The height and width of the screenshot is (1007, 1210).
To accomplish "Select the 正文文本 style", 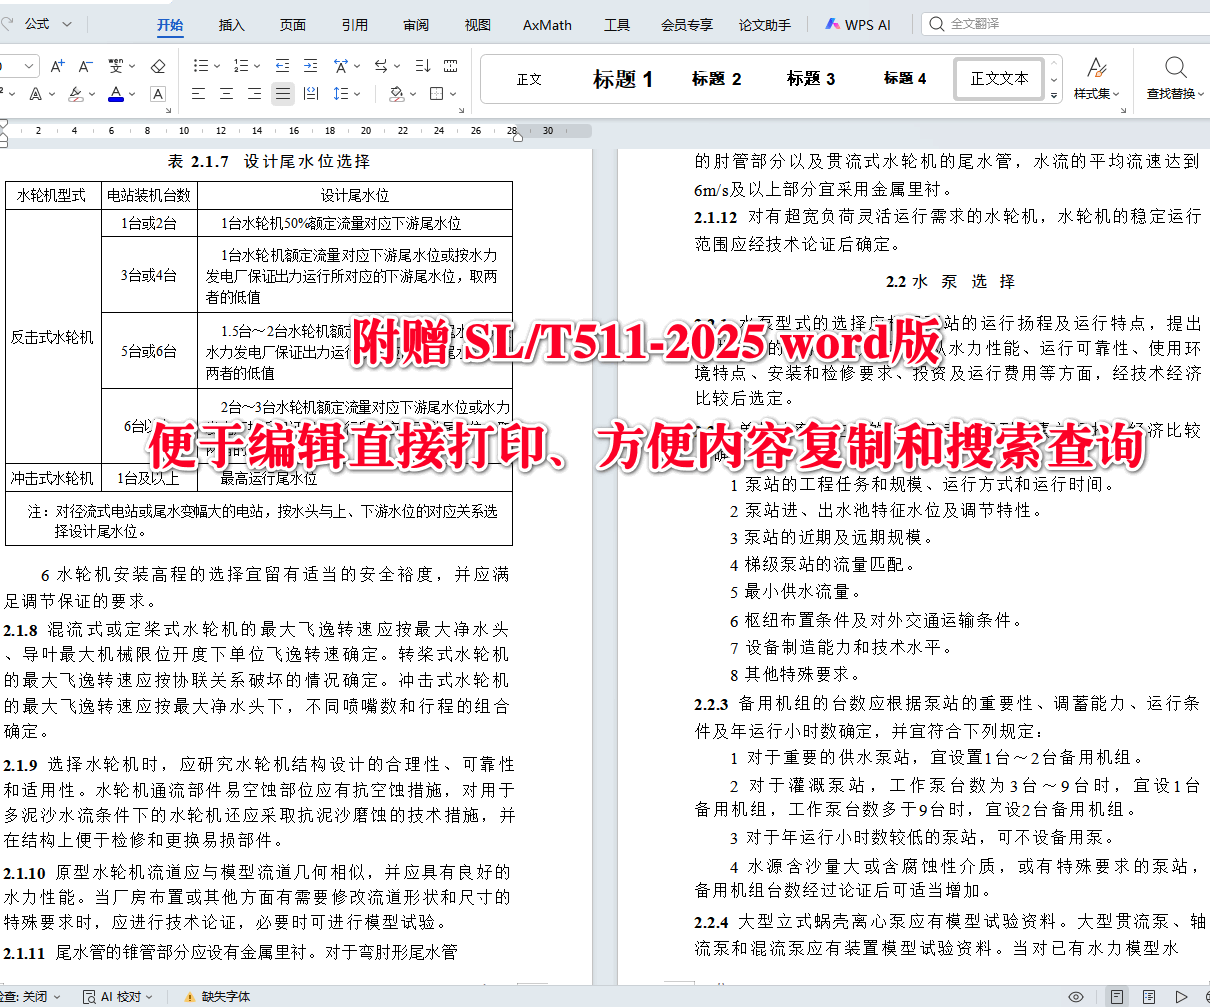I will [x=999, y=78].
